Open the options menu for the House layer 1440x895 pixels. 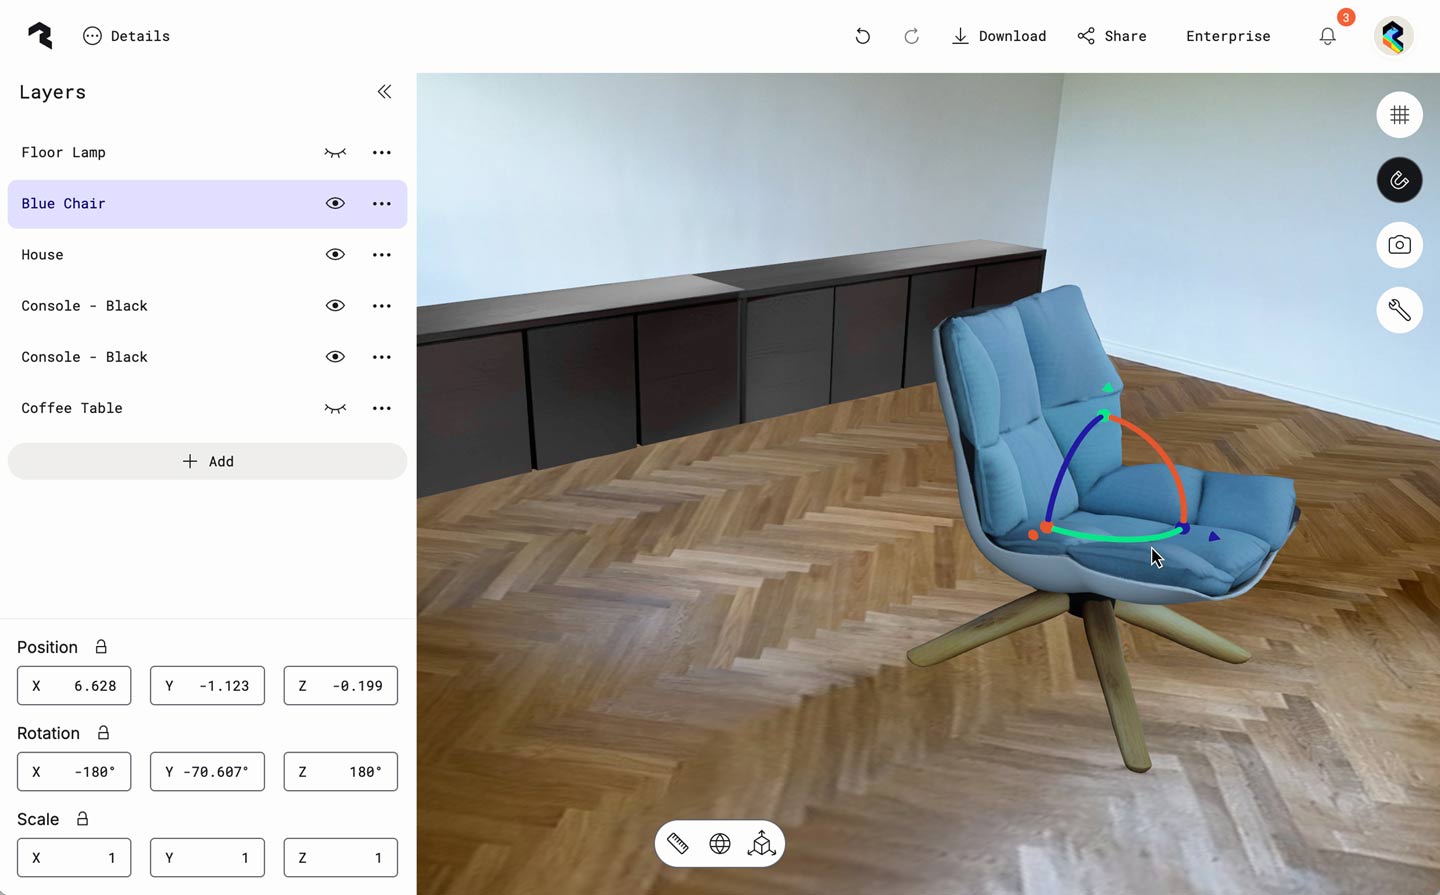381,254
